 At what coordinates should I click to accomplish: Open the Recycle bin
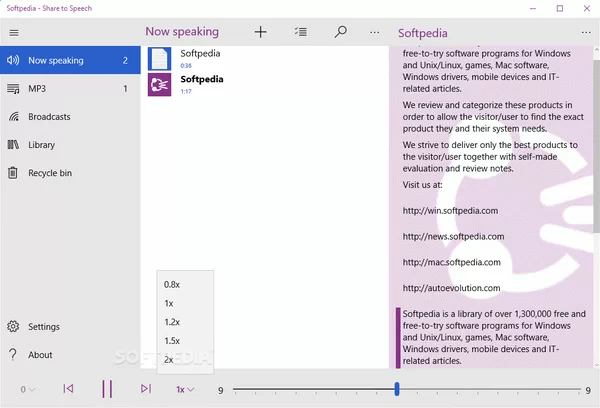pyautogui.click(x=70, y=173)
